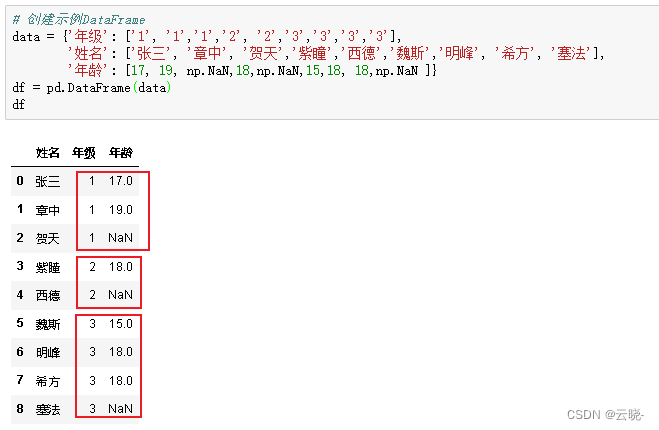Click the number 15 in the 年龄 list
Screen dimensions: 659x430
(313, 70)
